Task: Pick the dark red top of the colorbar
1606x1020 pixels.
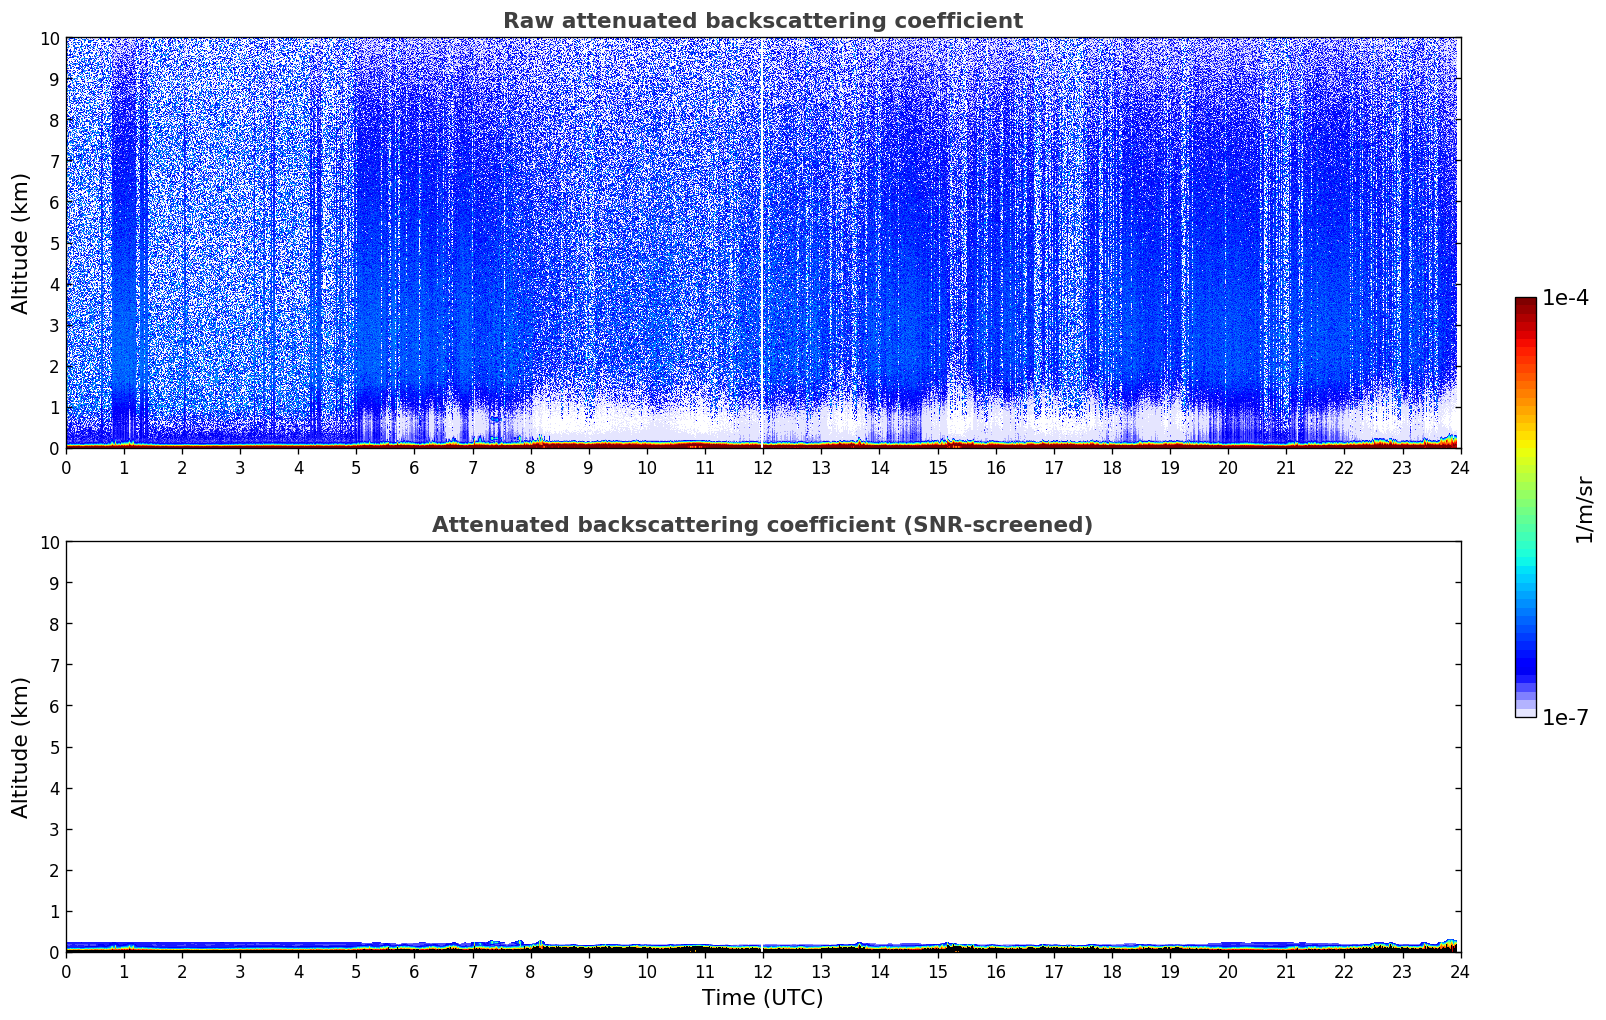Action: tap(1525, 304)
